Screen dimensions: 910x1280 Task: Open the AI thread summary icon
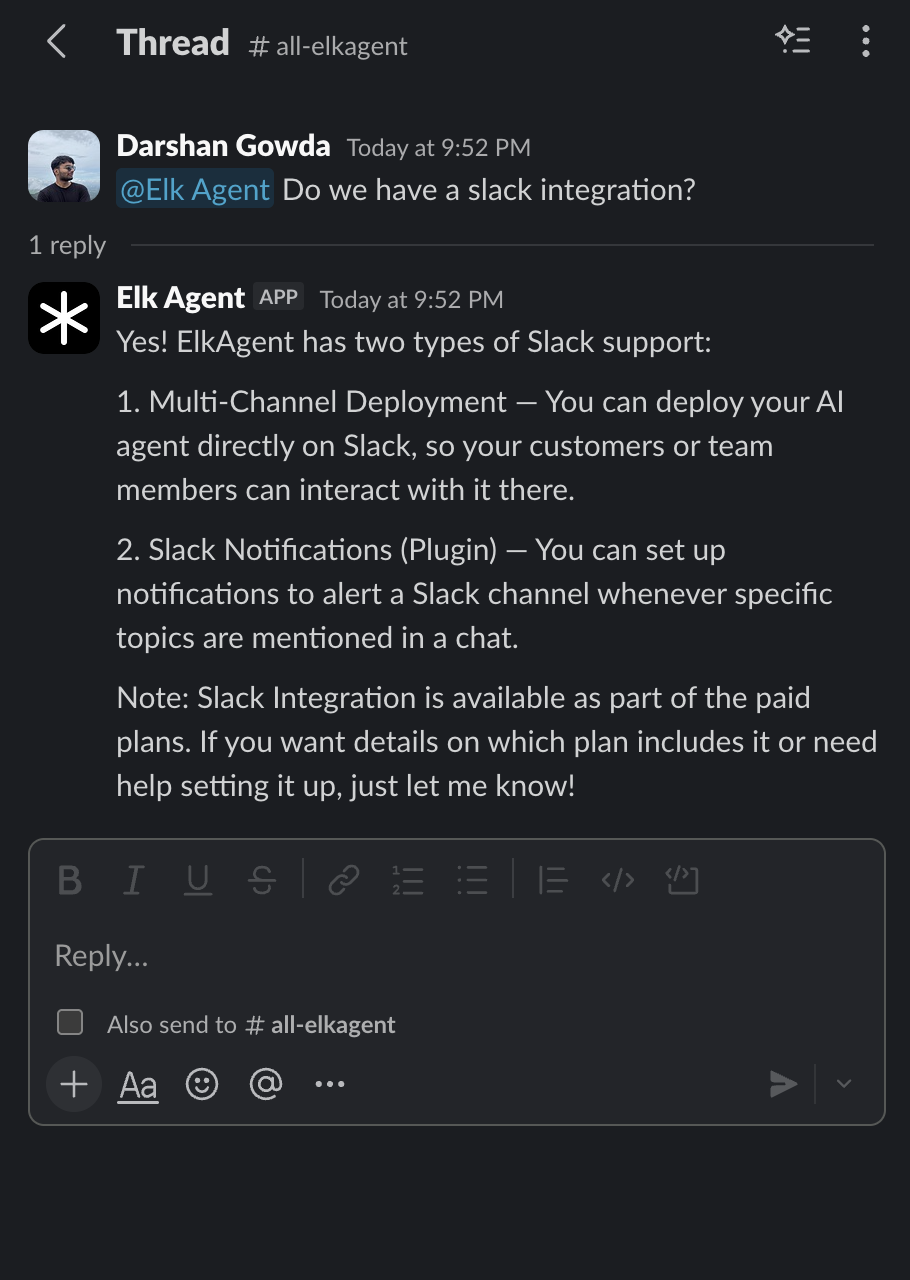point(793,41)
